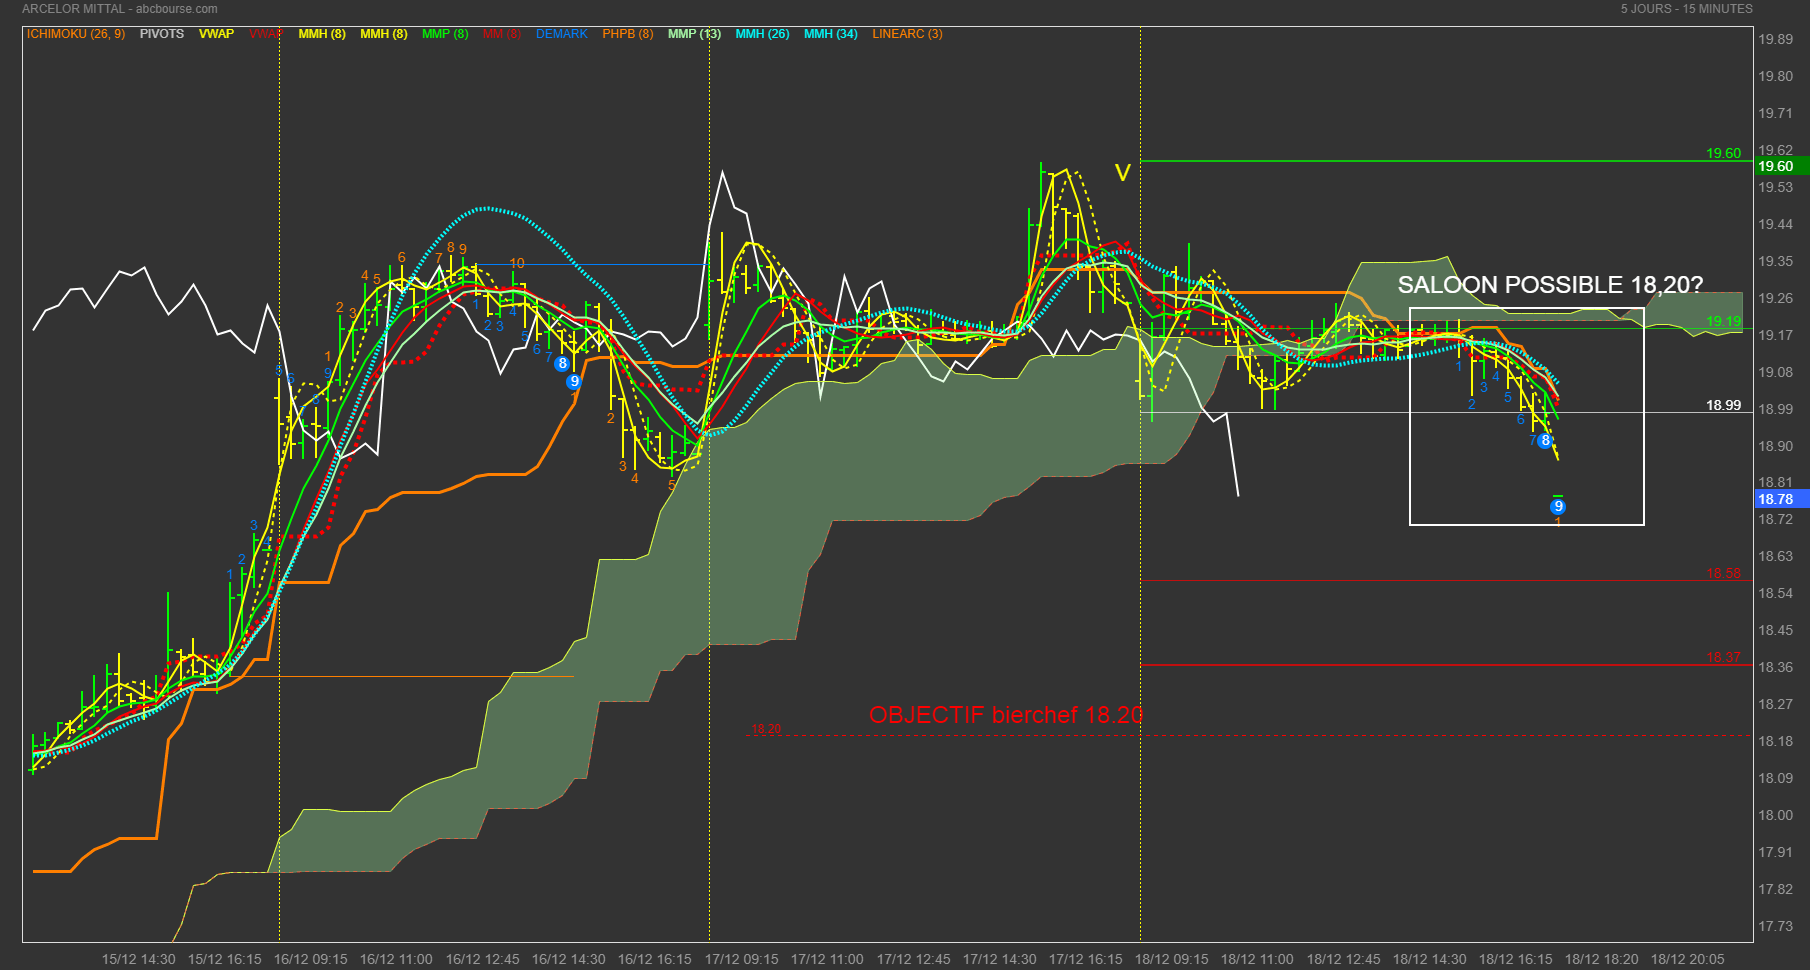Click the MMP (13) legend label
The height and width of the screenshot is (970, 1810).
point(695,34)
